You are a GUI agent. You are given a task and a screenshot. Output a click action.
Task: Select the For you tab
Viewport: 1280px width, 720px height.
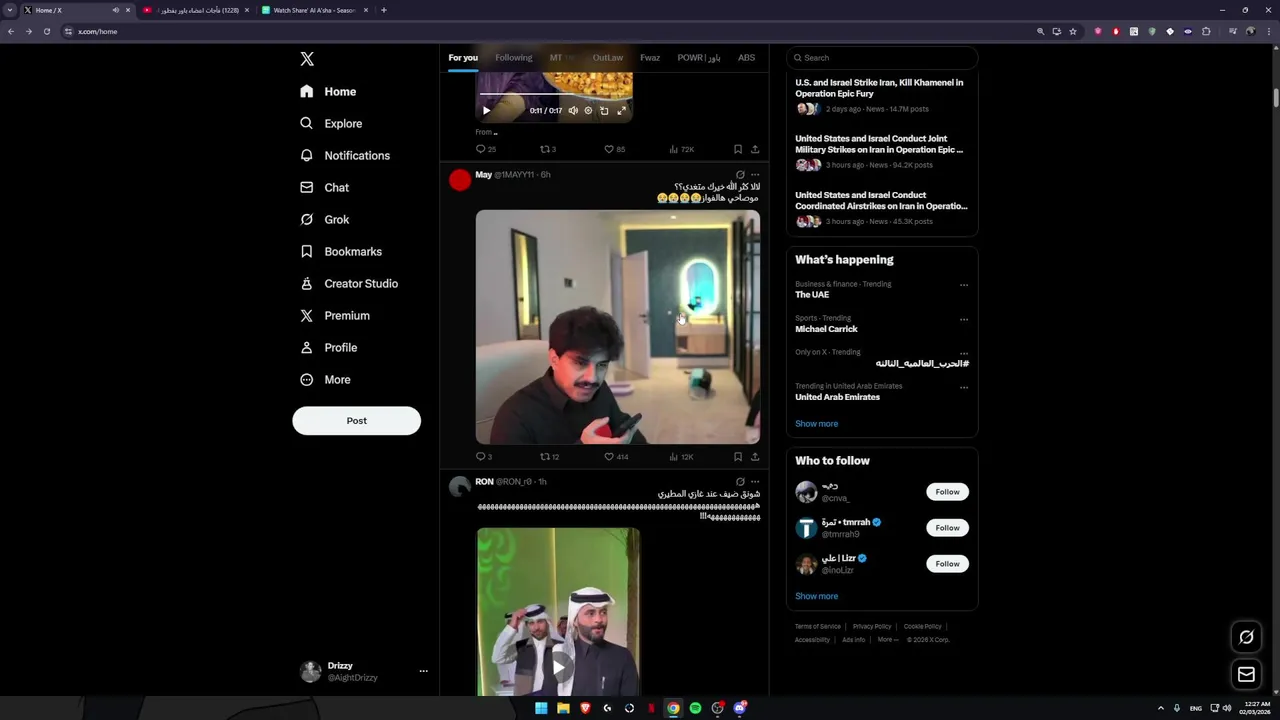coord(463,57)
